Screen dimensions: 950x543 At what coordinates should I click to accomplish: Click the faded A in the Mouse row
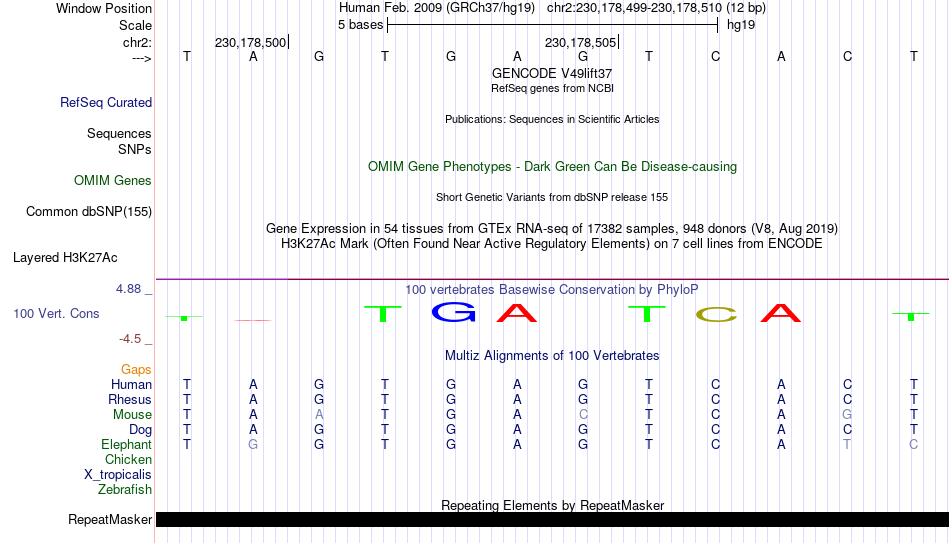coord(319,415)
